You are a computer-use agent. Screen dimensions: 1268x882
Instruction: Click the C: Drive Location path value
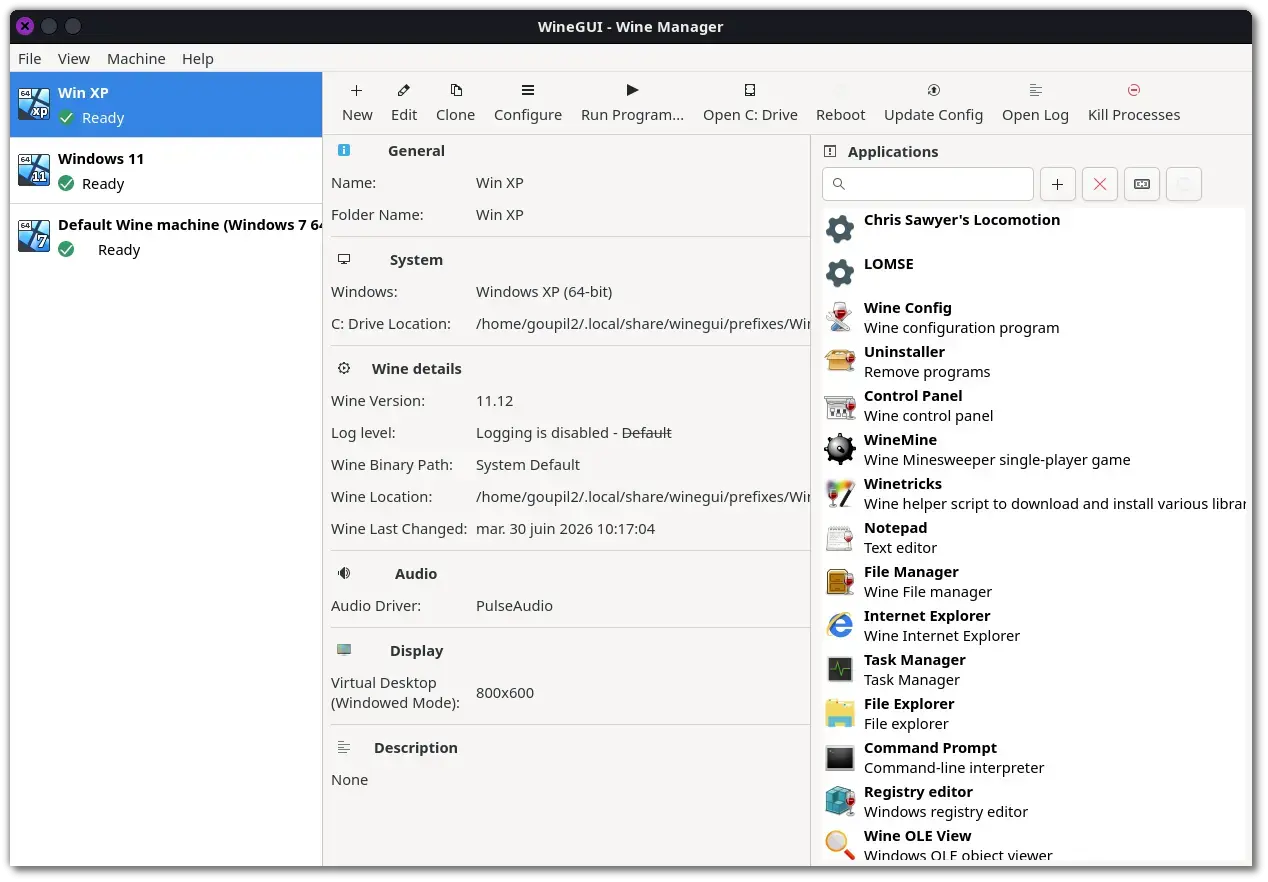pyautogui.click(x=643, y=324)
